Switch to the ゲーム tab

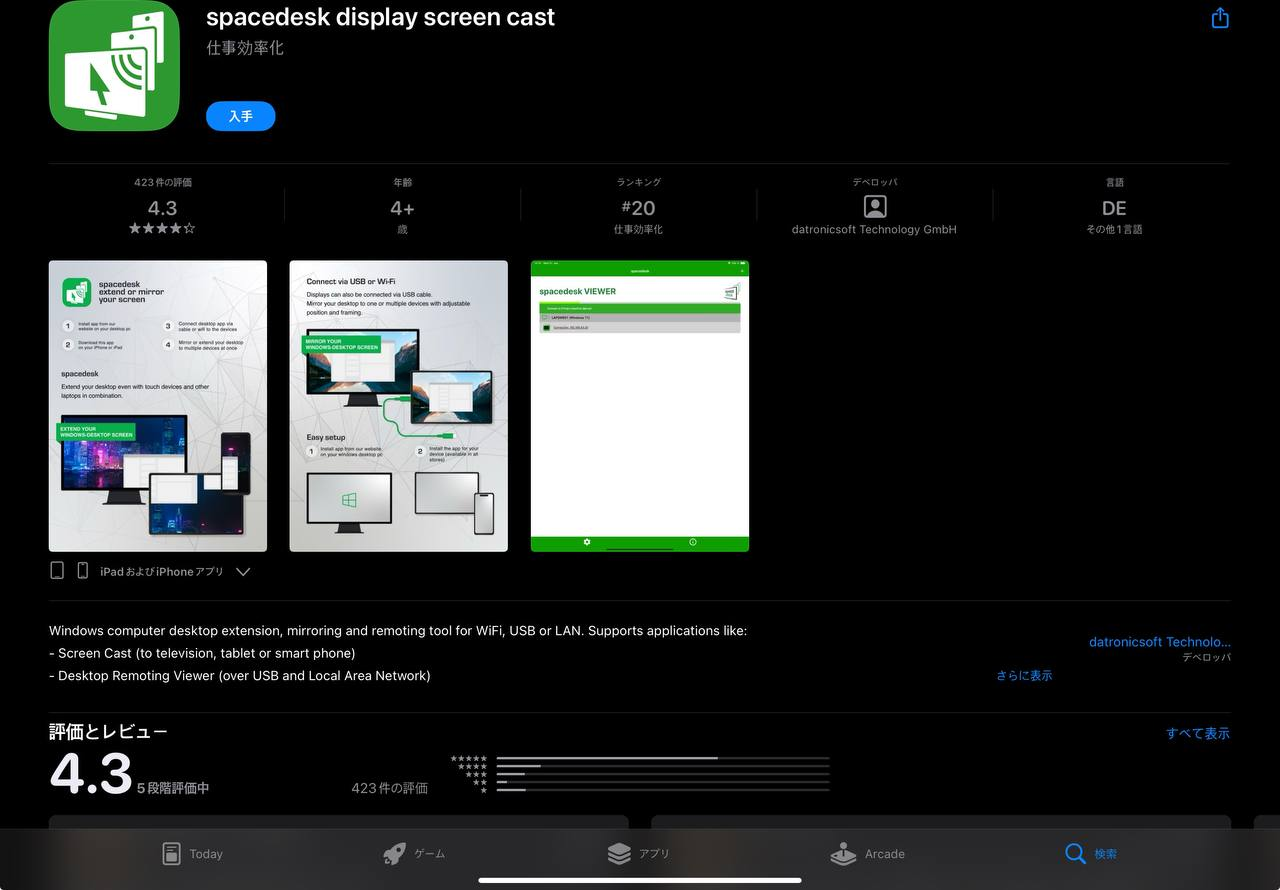(414, 854)
